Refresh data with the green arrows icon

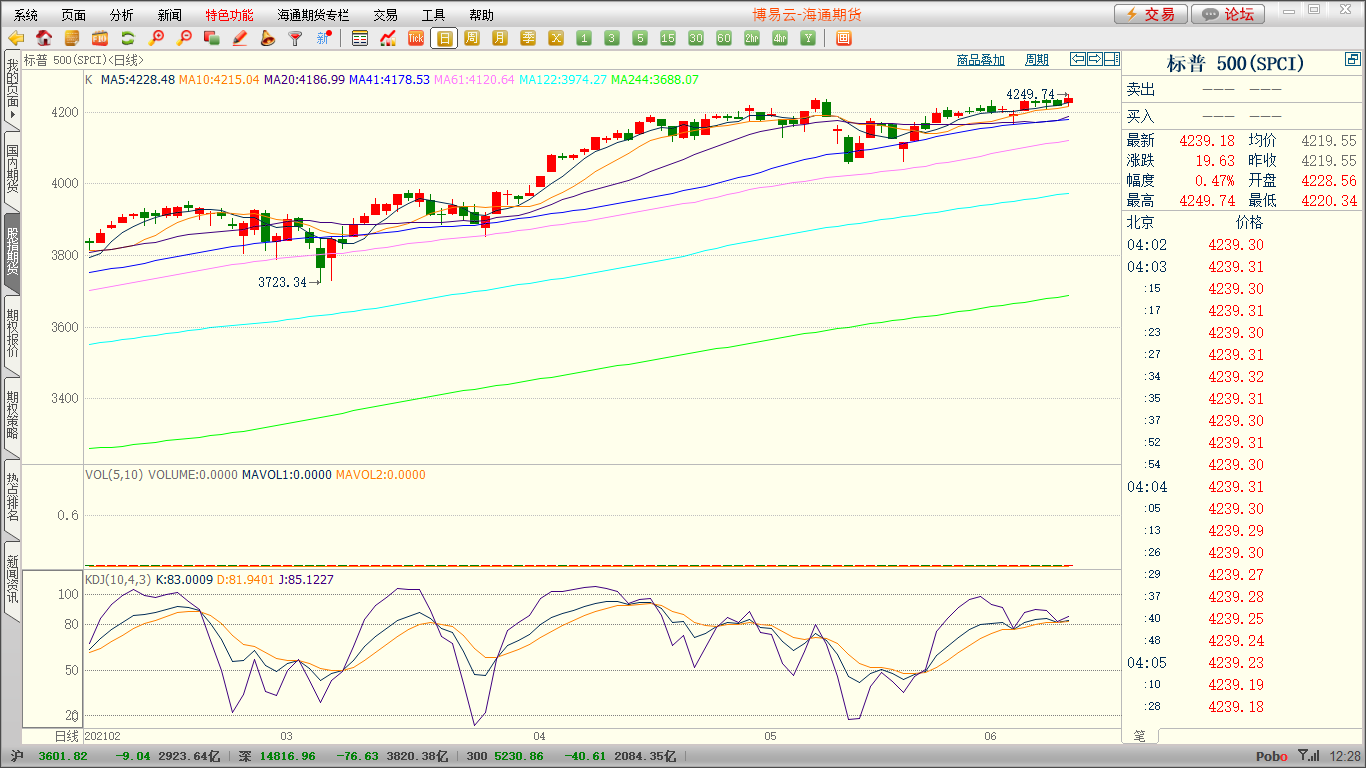point(128,39)
